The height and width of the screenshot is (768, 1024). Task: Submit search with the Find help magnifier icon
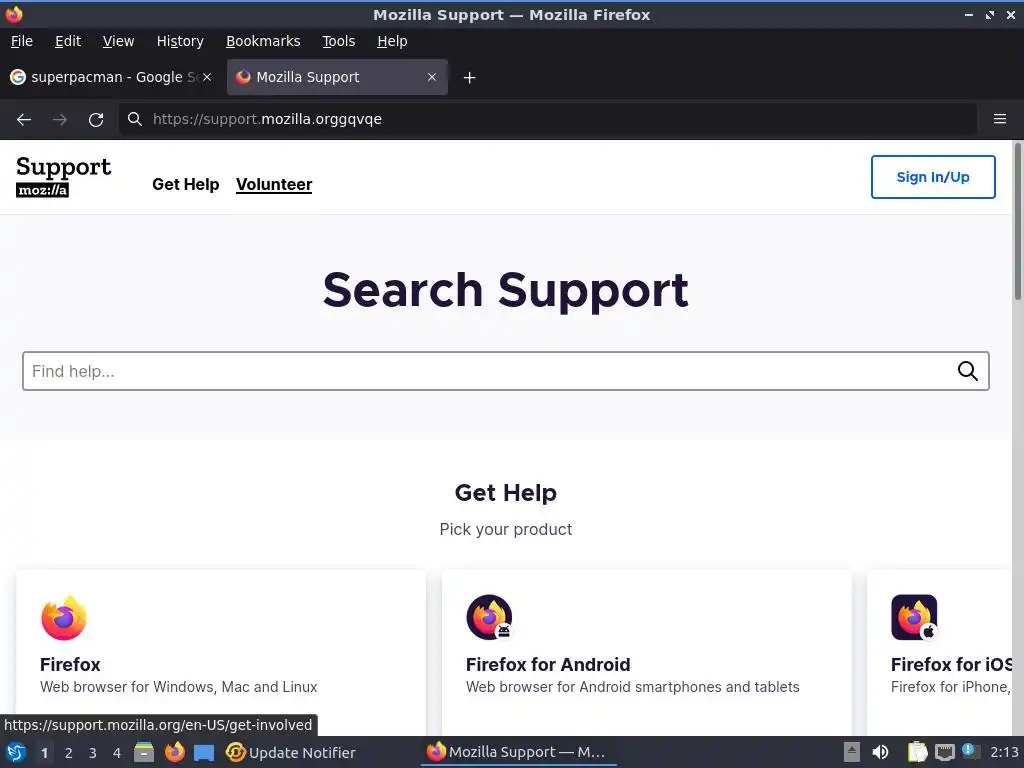tap(967, 371)
